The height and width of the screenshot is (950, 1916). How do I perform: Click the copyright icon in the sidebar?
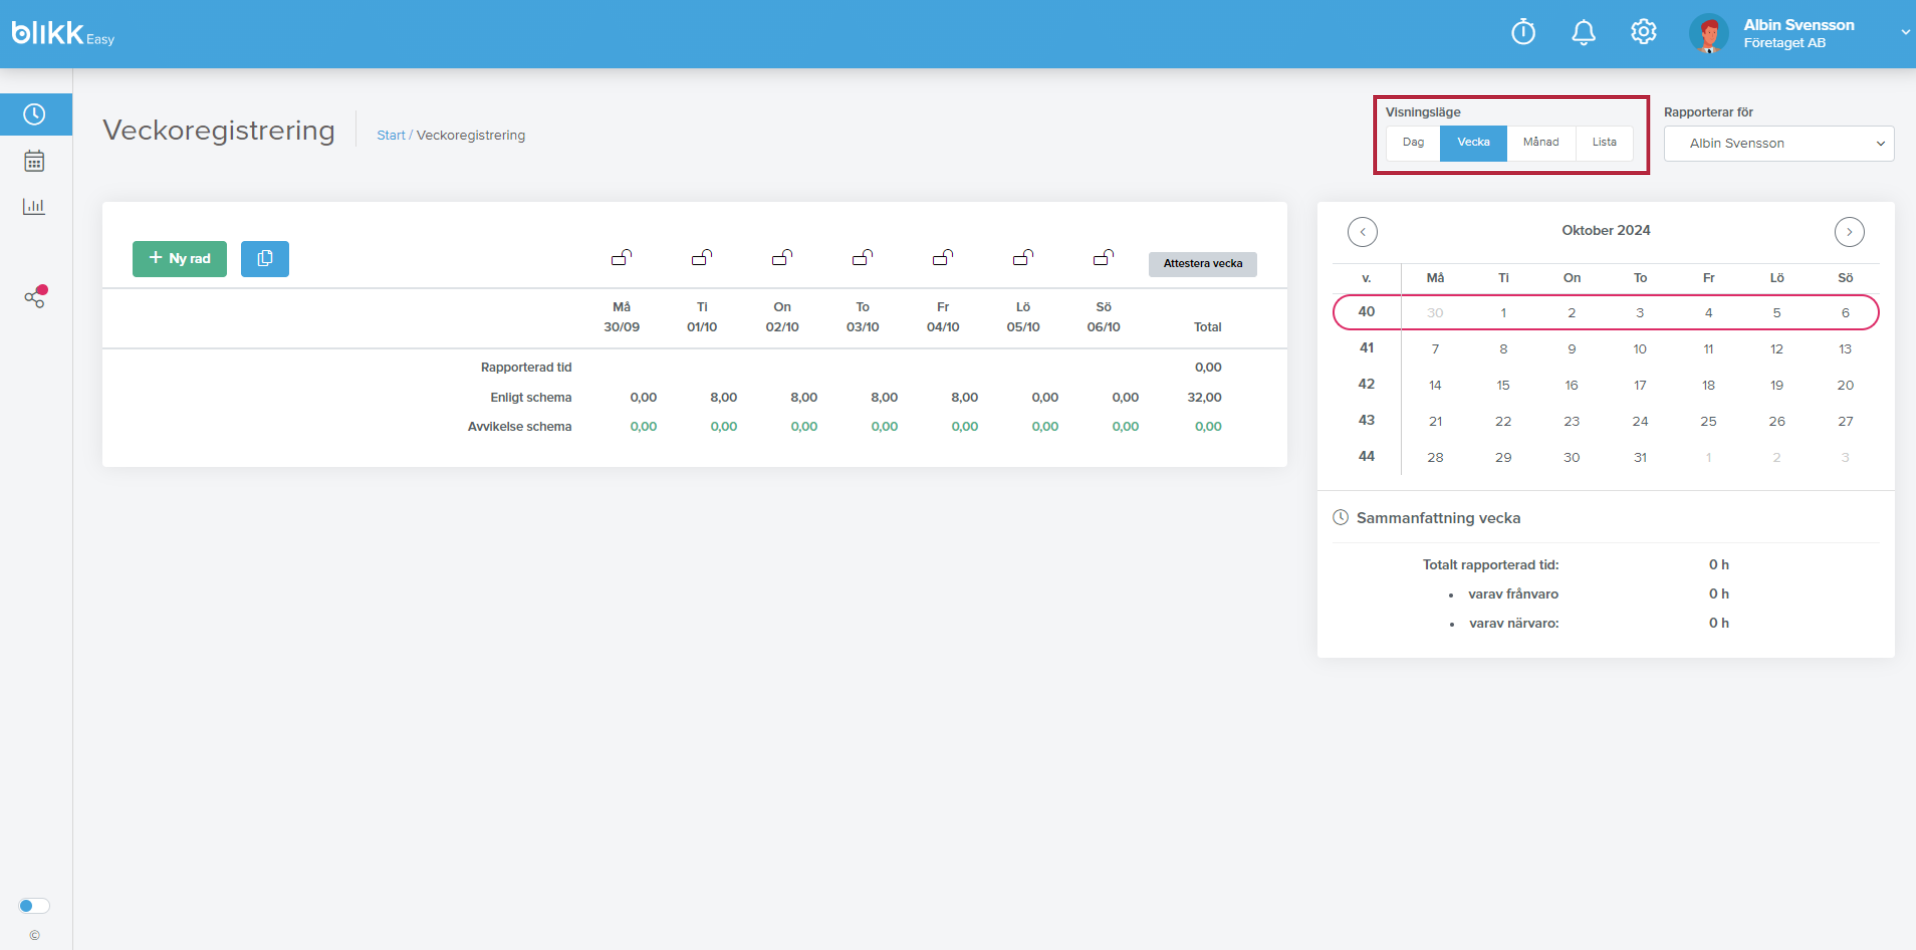[34, 936]
